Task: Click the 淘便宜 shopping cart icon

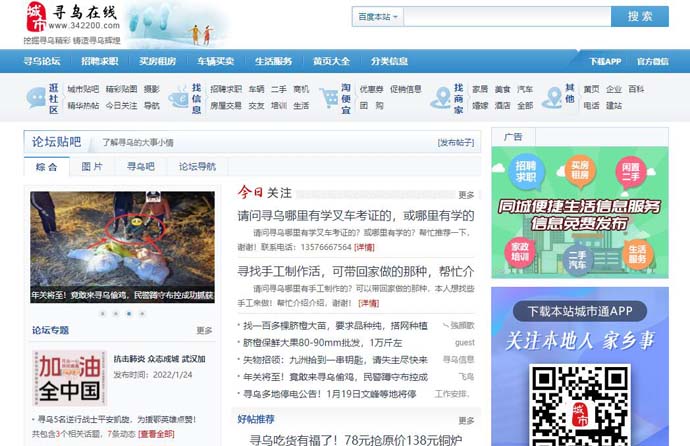Action: tap(328, 98)
